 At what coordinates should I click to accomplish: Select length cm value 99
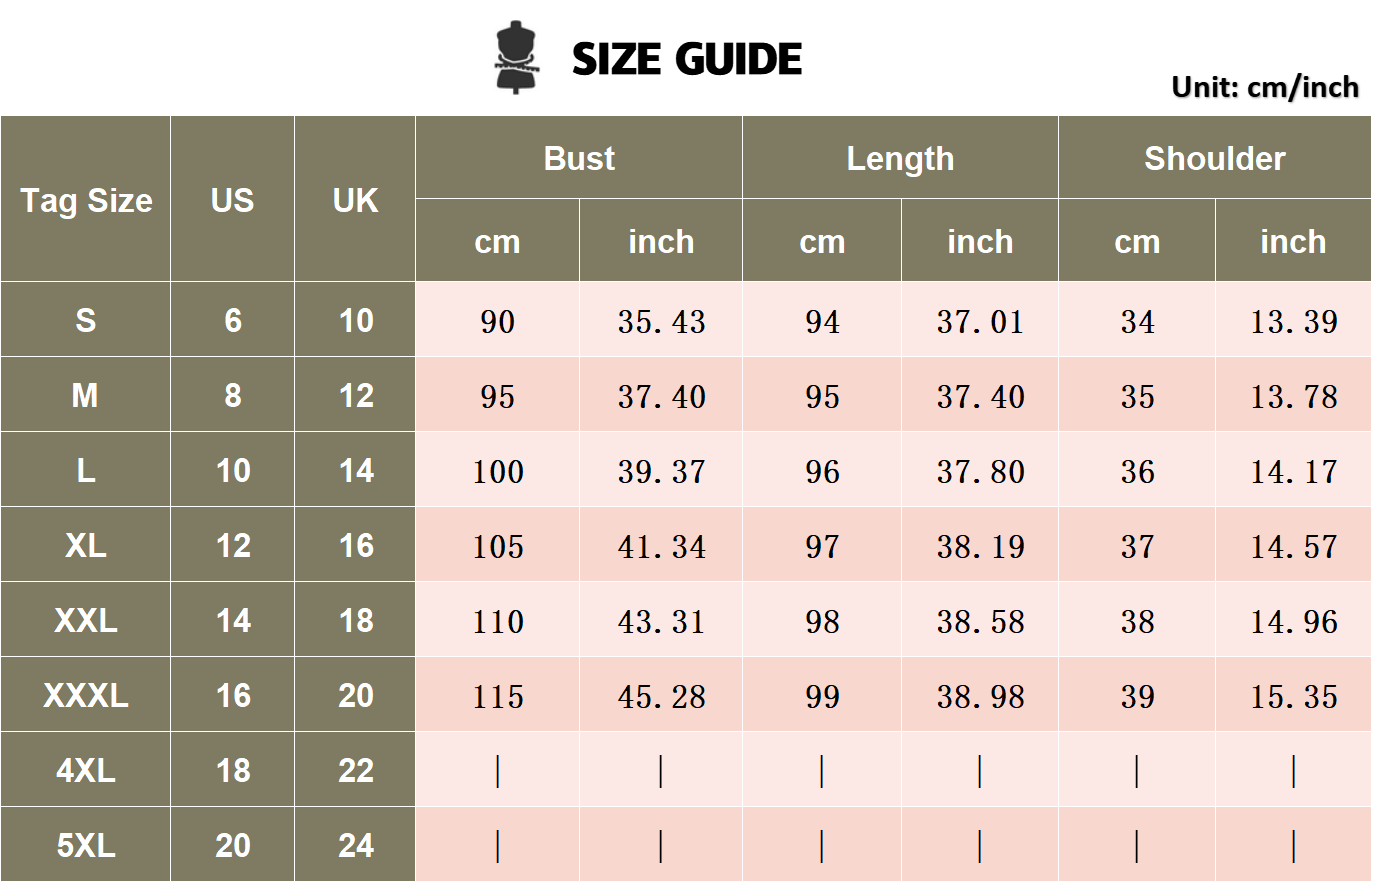point(822,696)
